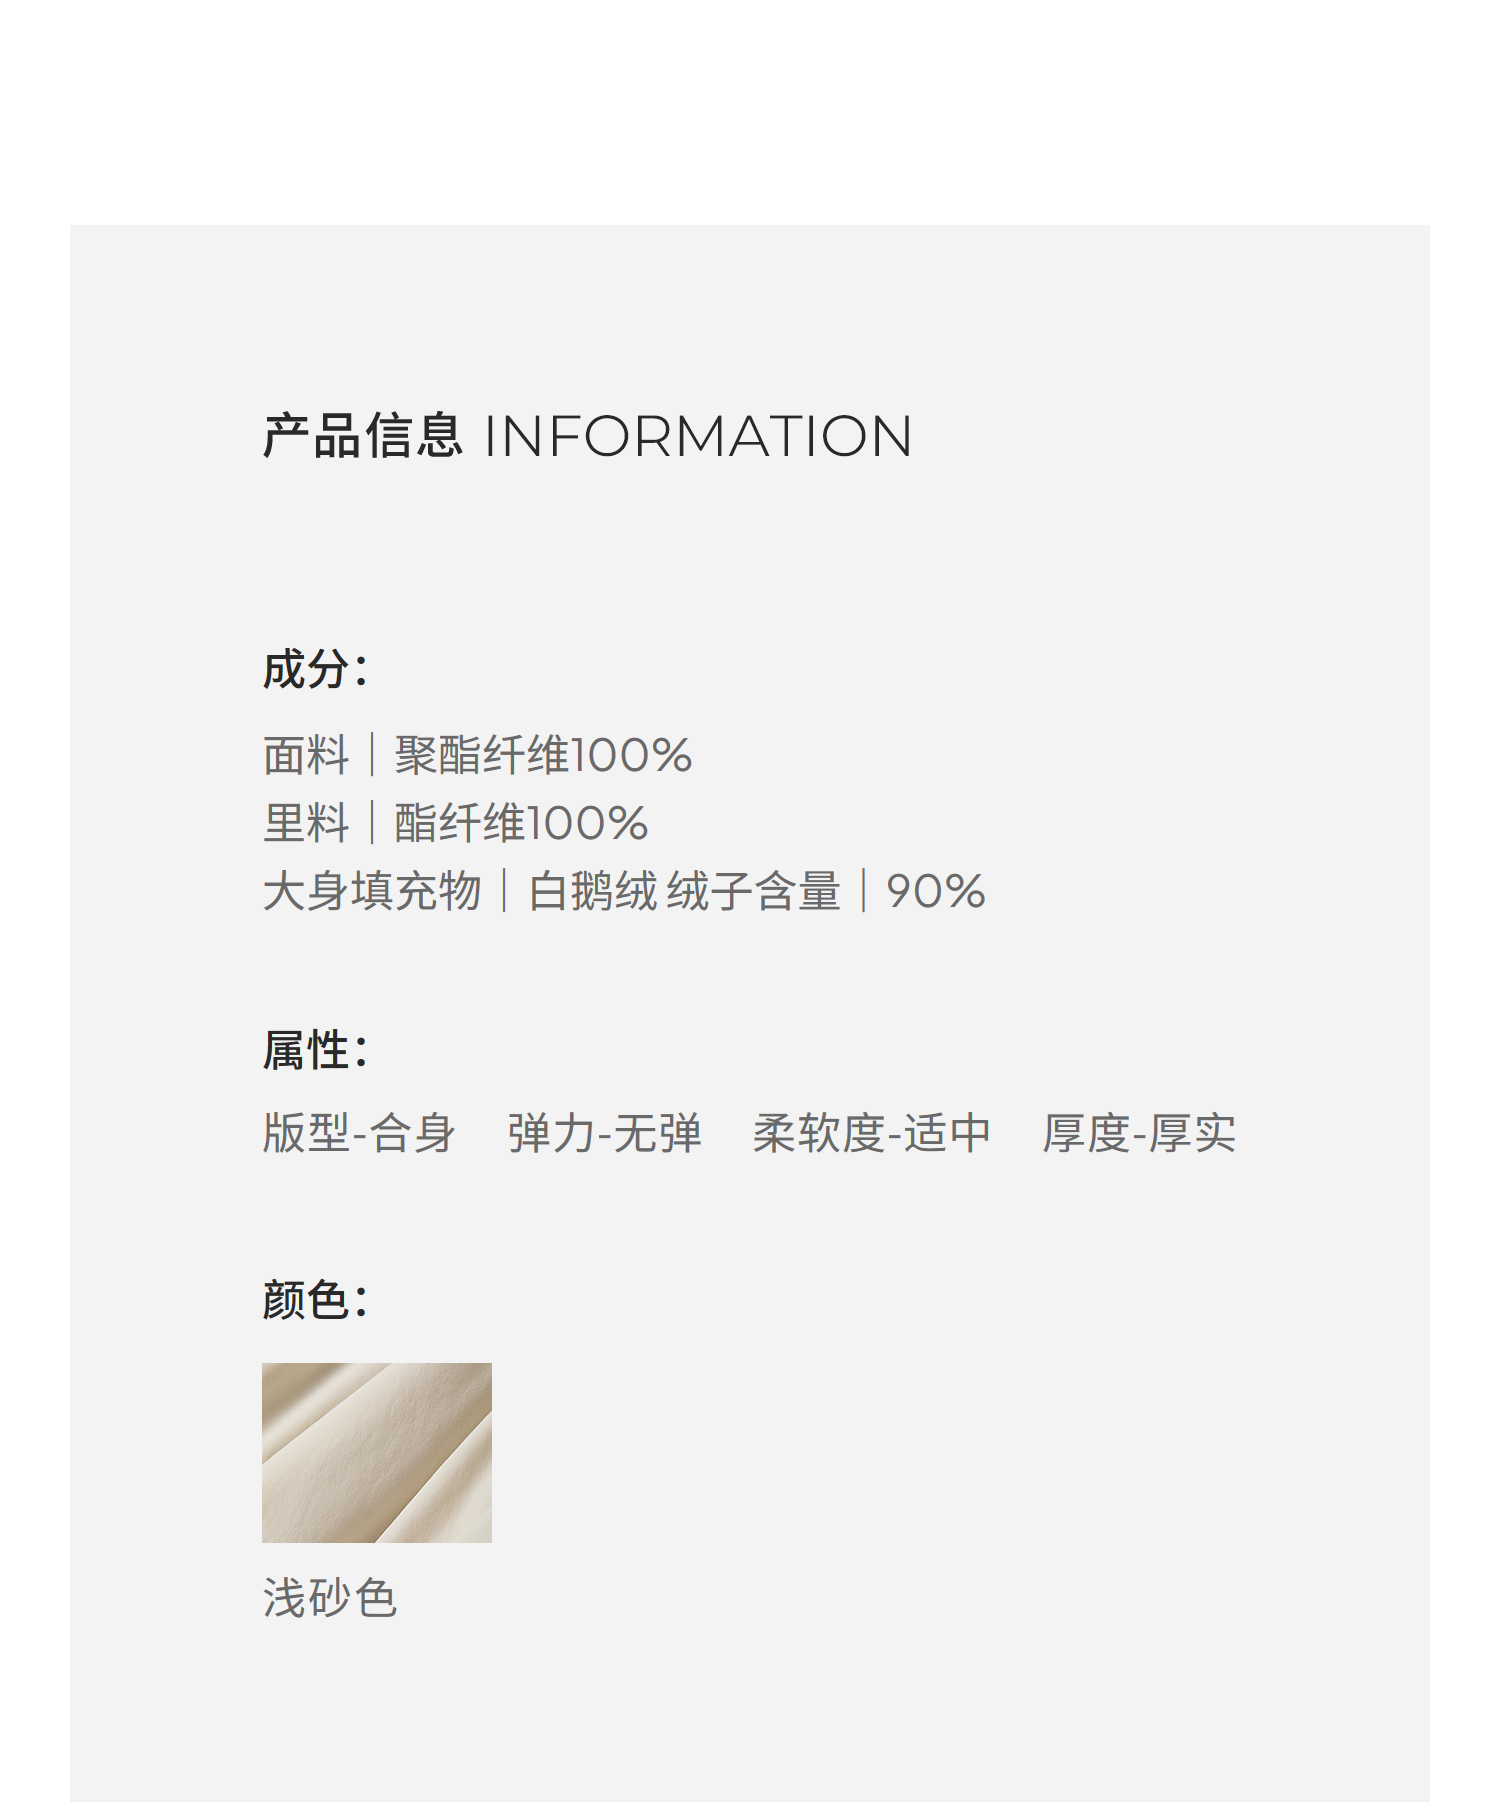This screenshot has height=1802, width=1500.
Task: Pick the 厚度-厚实 thickness attribute
Action: coord(1139,1133)
